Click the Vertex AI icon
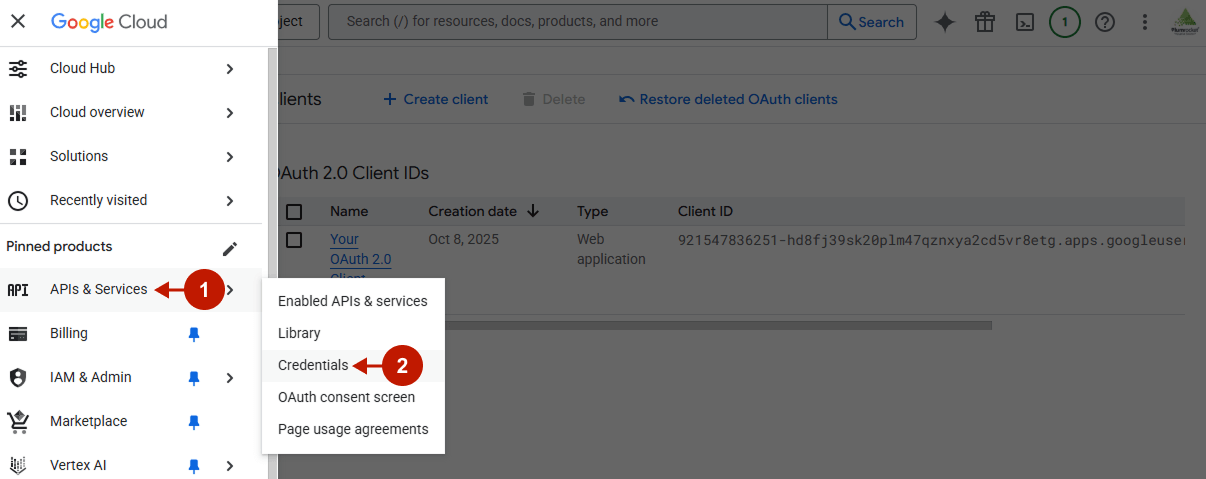This screenshot has width=1206, height=479. [x=18, y=465]
